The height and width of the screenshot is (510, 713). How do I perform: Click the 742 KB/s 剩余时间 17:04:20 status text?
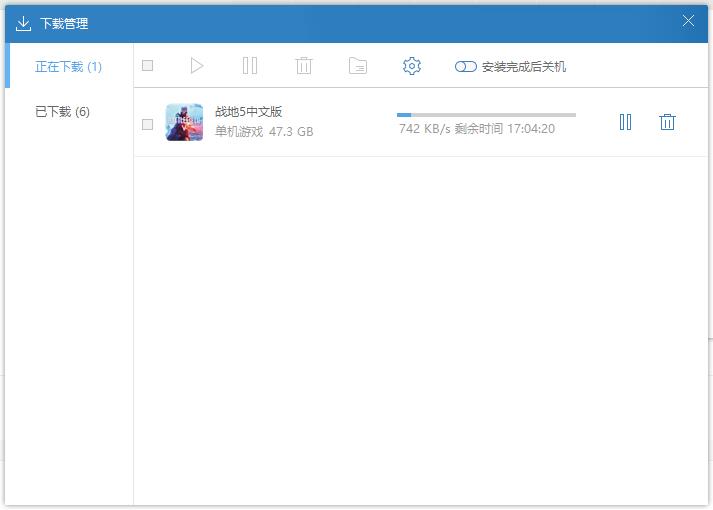(477, 129)
